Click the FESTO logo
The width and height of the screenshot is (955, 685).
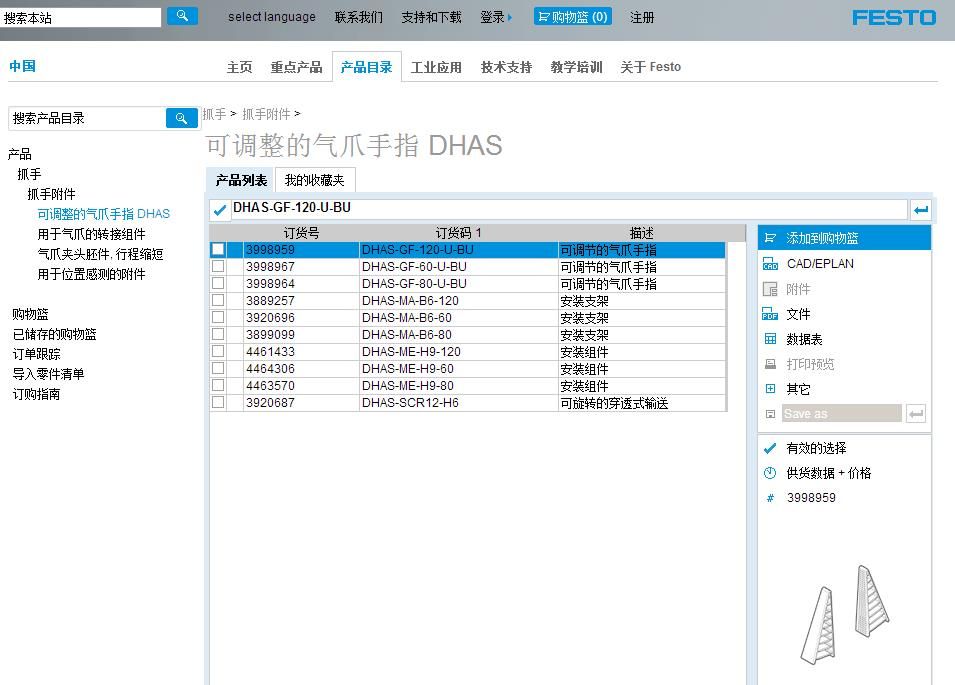894,18
